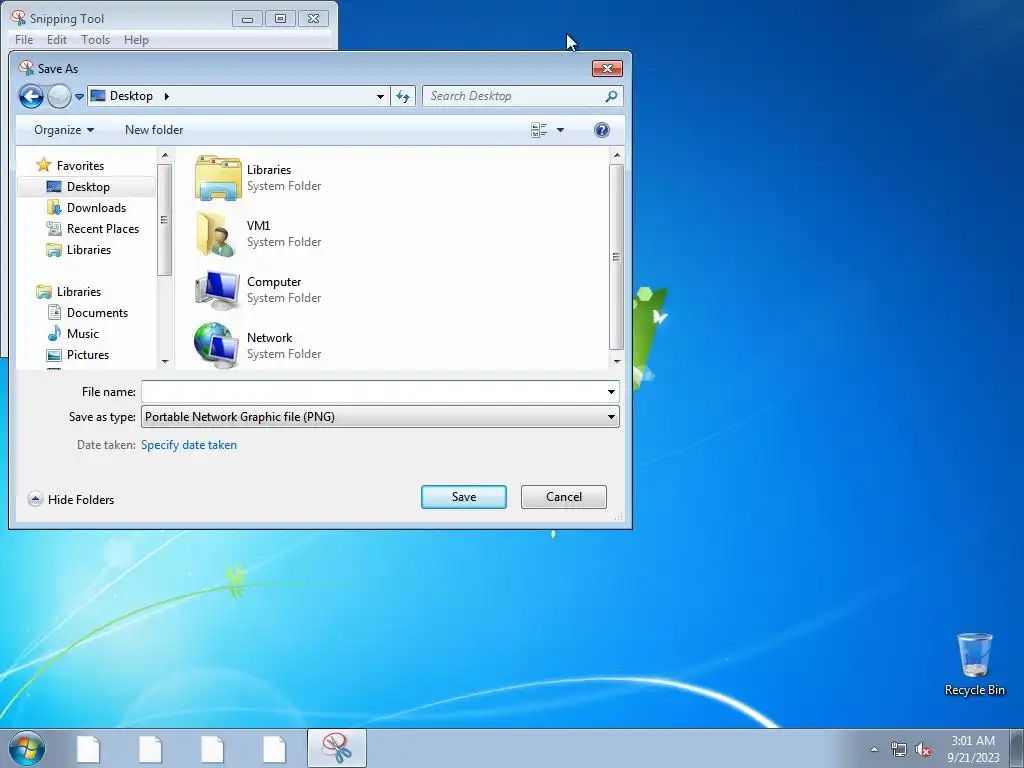Click the Save button
This screenshot has width=1024, height=768.
(464, 497)
